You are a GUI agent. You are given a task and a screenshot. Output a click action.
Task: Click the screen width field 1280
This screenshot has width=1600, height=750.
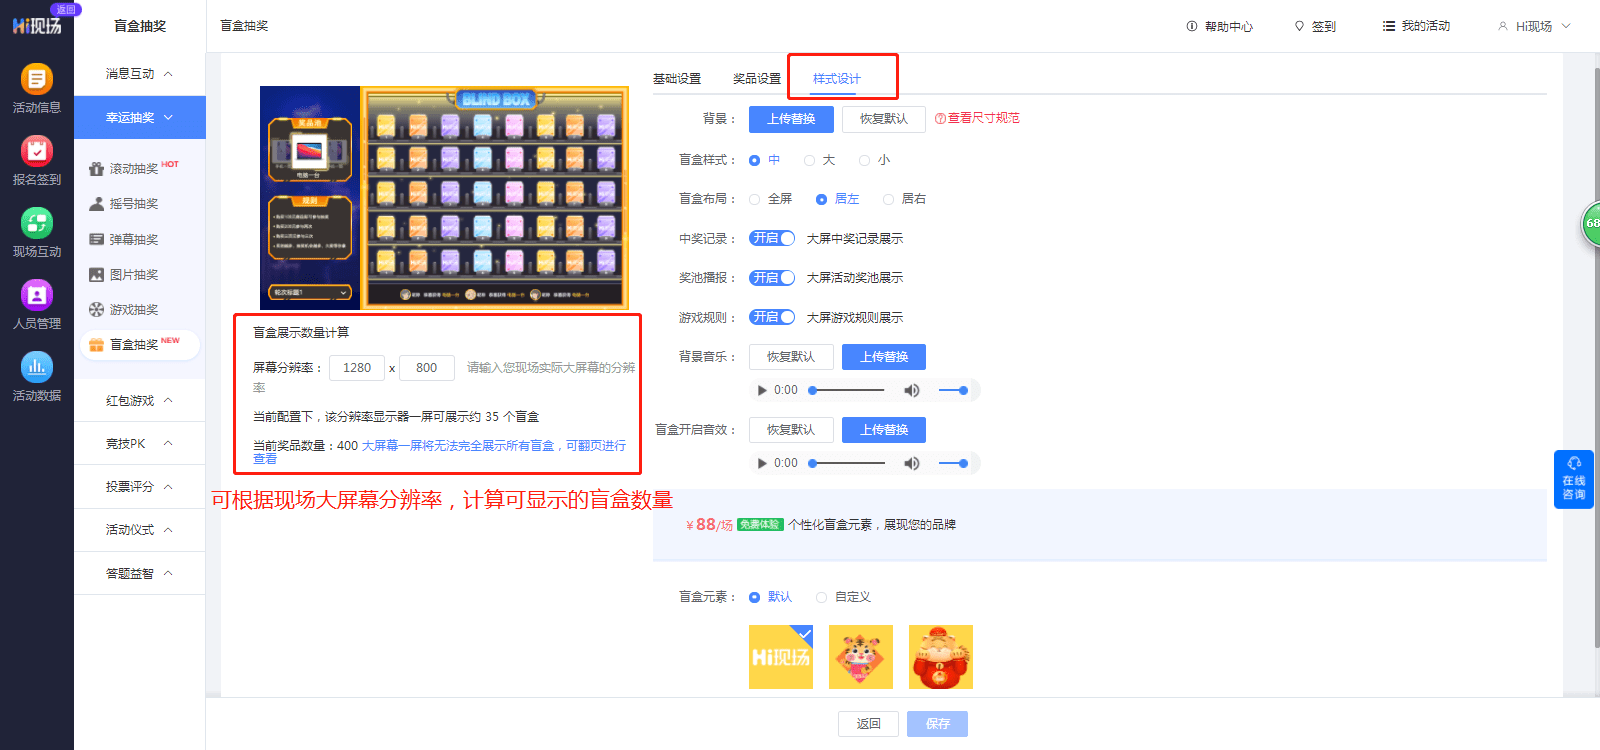pyautogui.click(x=357, y=368)
